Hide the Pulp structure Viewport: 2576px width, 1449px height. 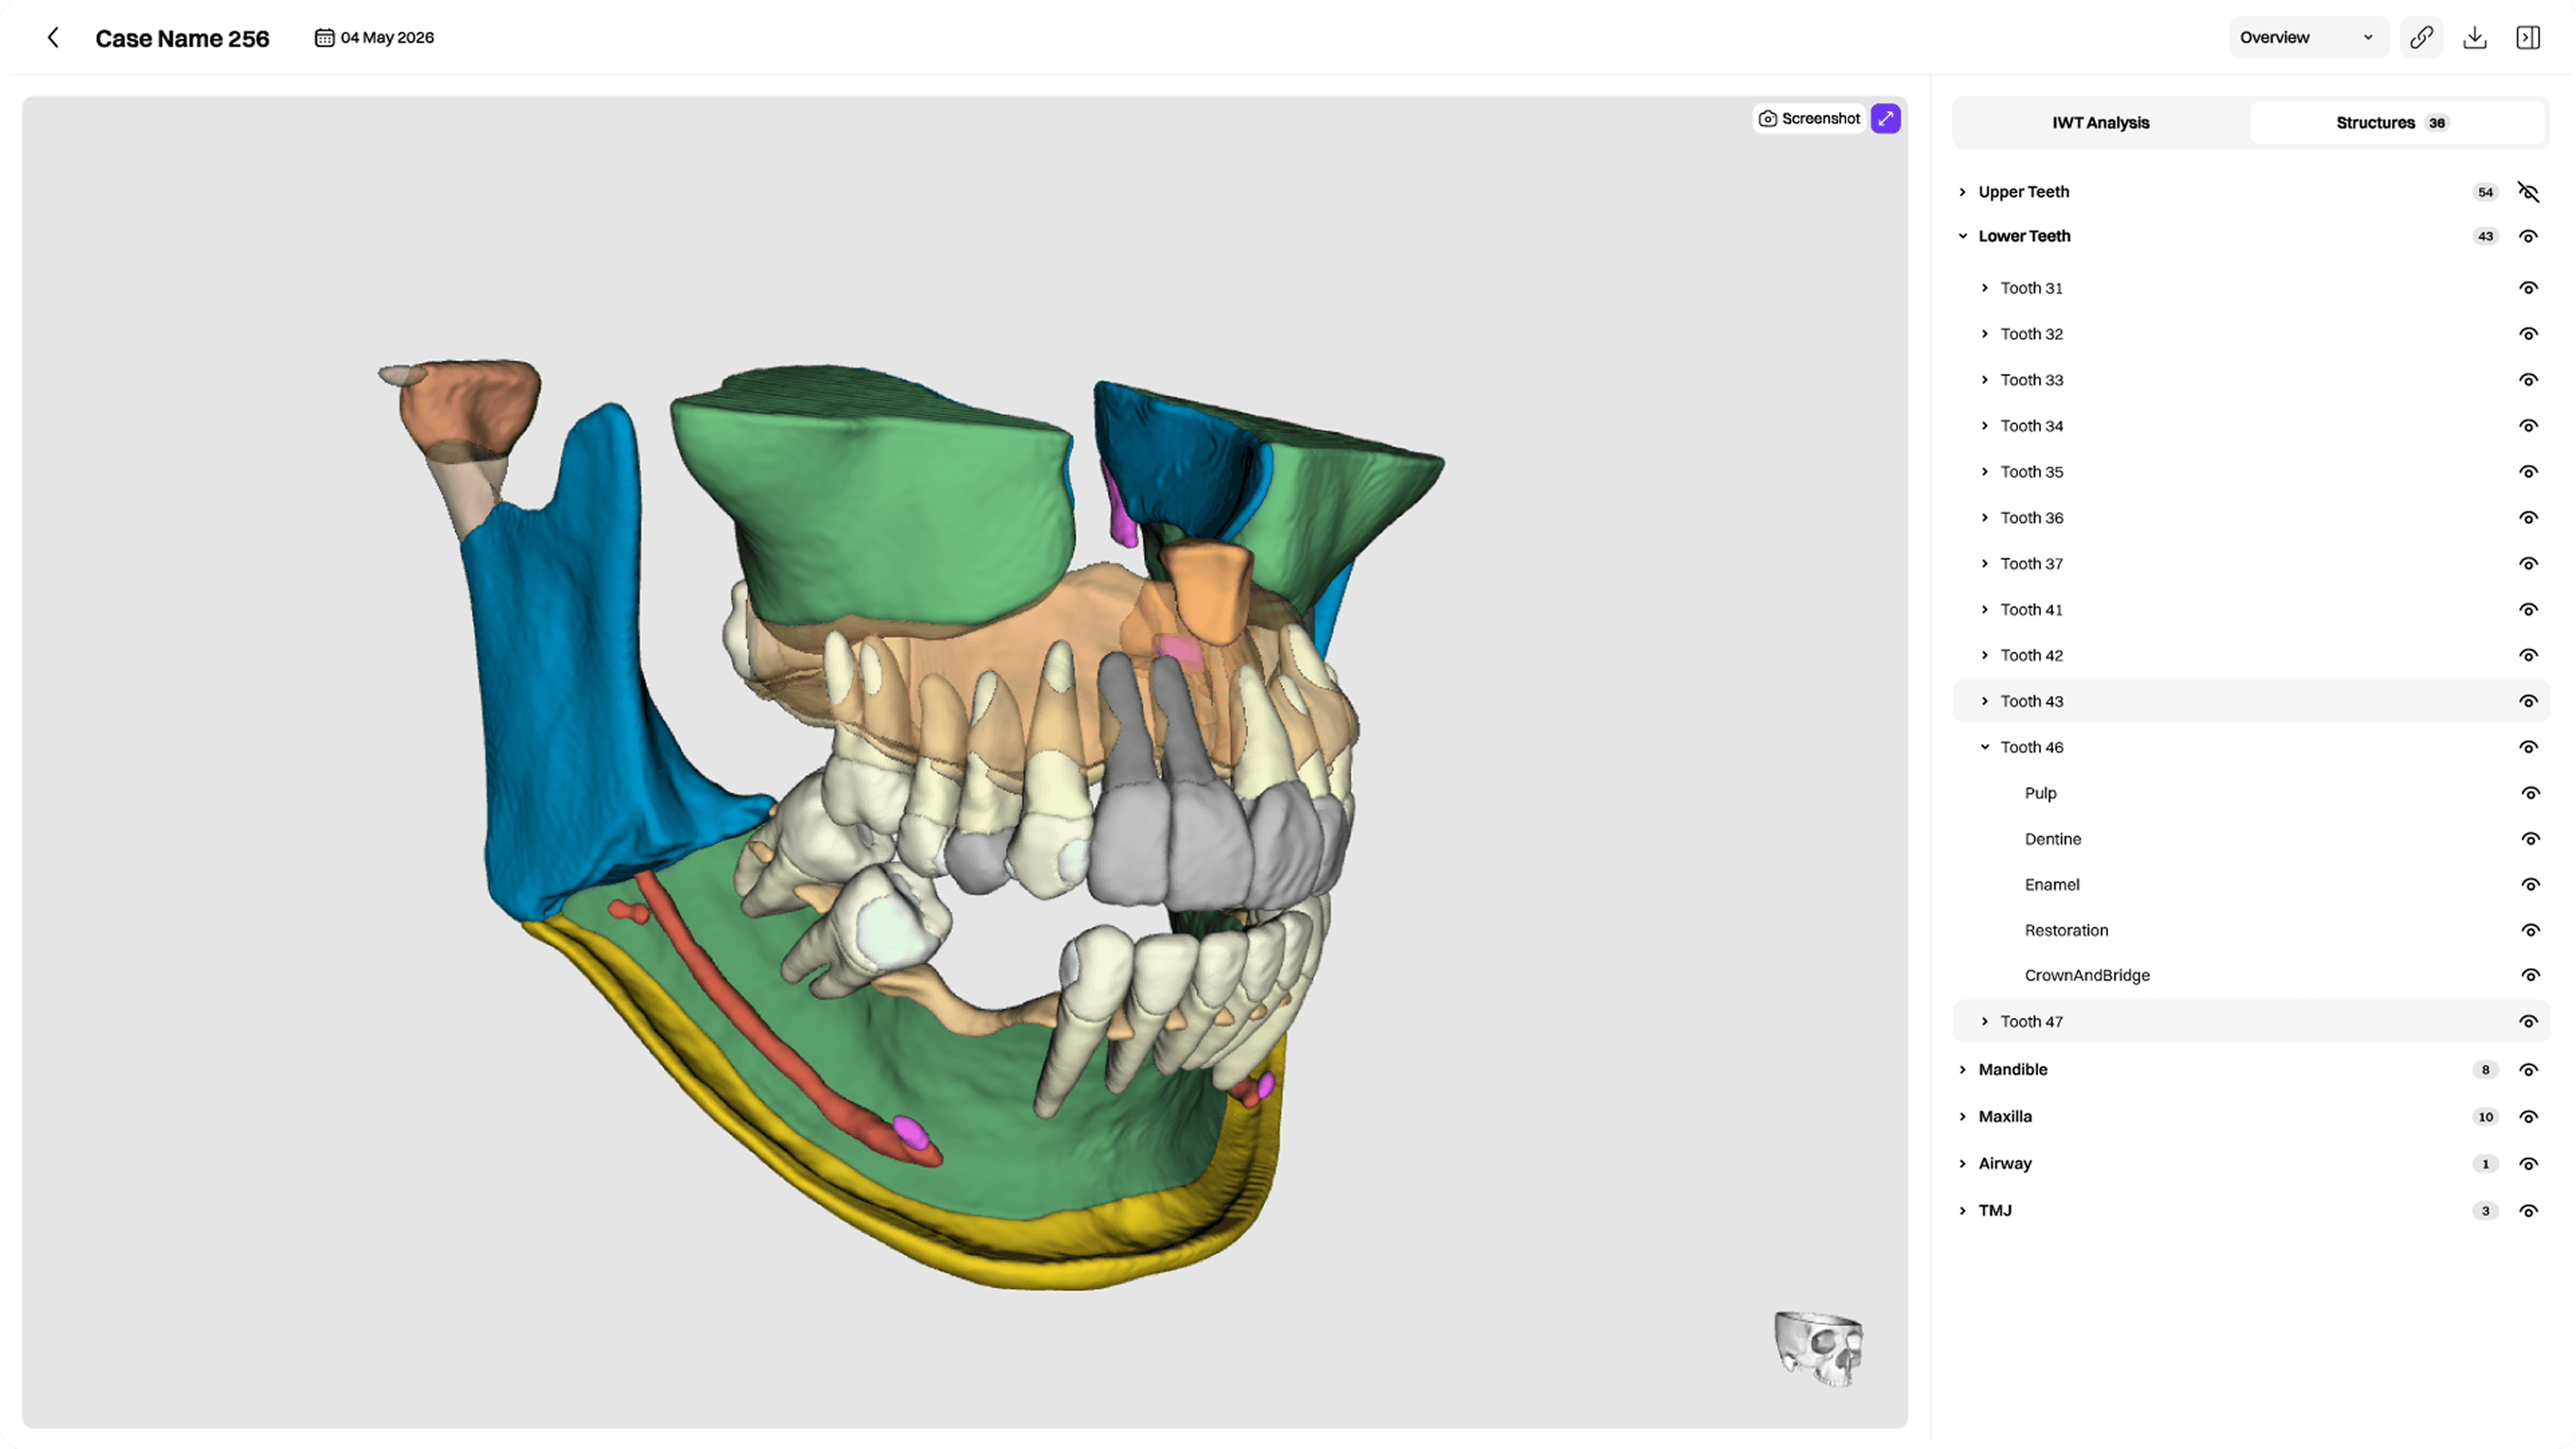(x=2530, y=794)
